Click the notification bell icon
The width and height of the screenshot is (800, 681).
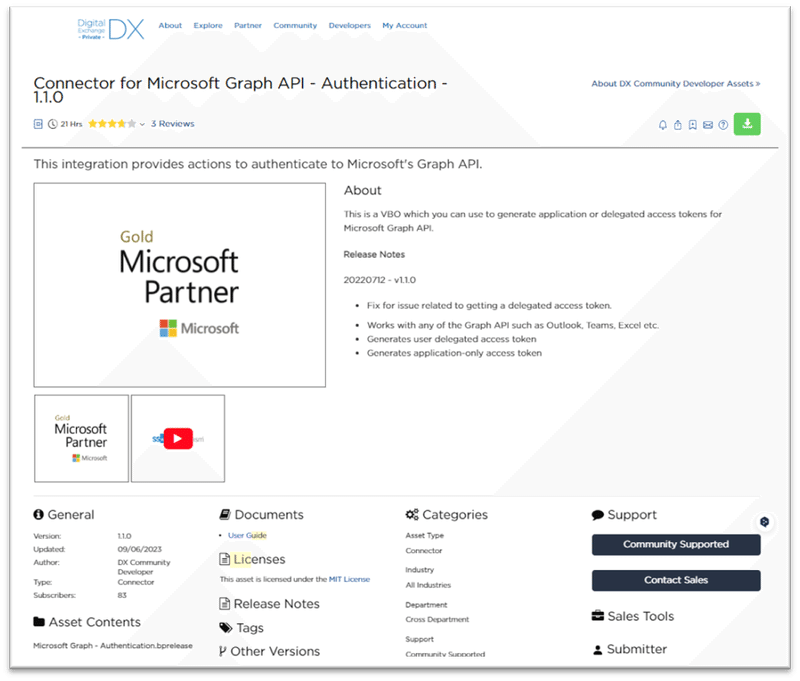pos(662,125)
